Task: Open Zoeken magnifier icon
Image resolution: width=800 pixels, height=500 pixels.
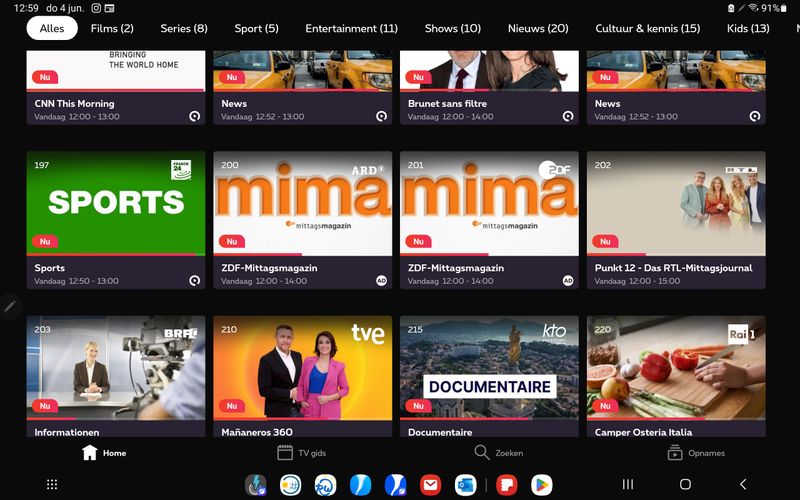Action: [x=482, y=452]
